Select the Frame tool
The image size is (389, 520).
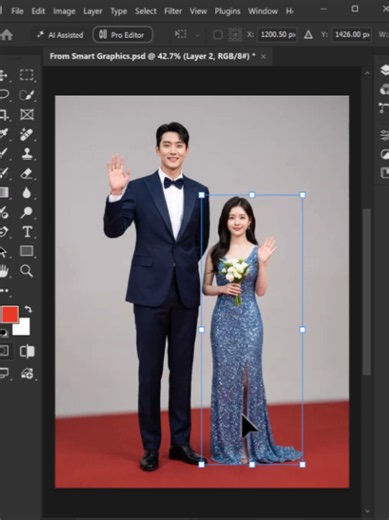pyautogui.click(x=27, y=115)
